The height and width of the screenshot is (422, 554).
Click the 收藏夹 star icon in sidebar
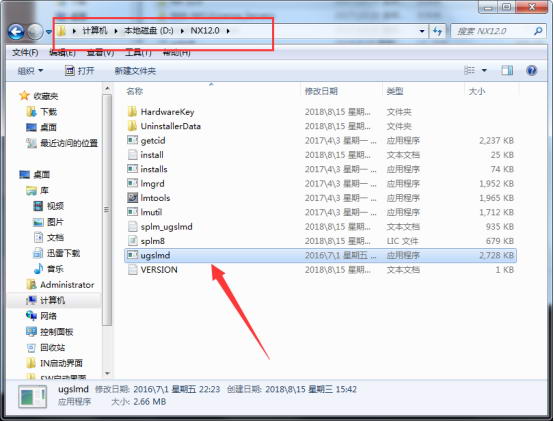(x=24, y=95)
